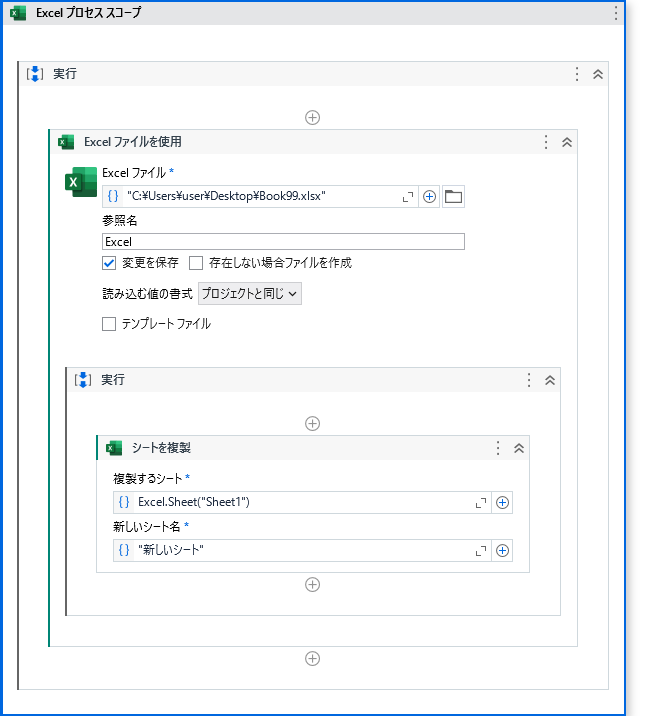Click the 読み込む値の書式 label

point(148,294)
